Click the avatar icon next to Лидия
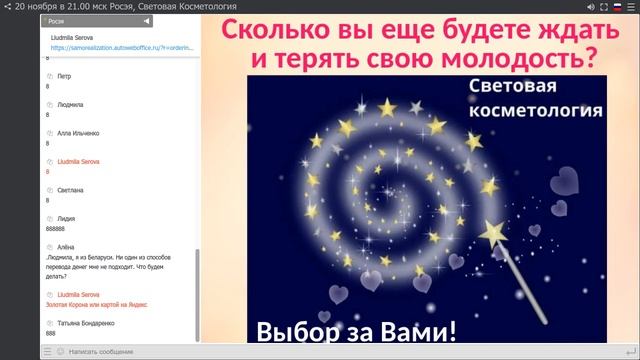This screenshot has width=640, height=360. 50,219
